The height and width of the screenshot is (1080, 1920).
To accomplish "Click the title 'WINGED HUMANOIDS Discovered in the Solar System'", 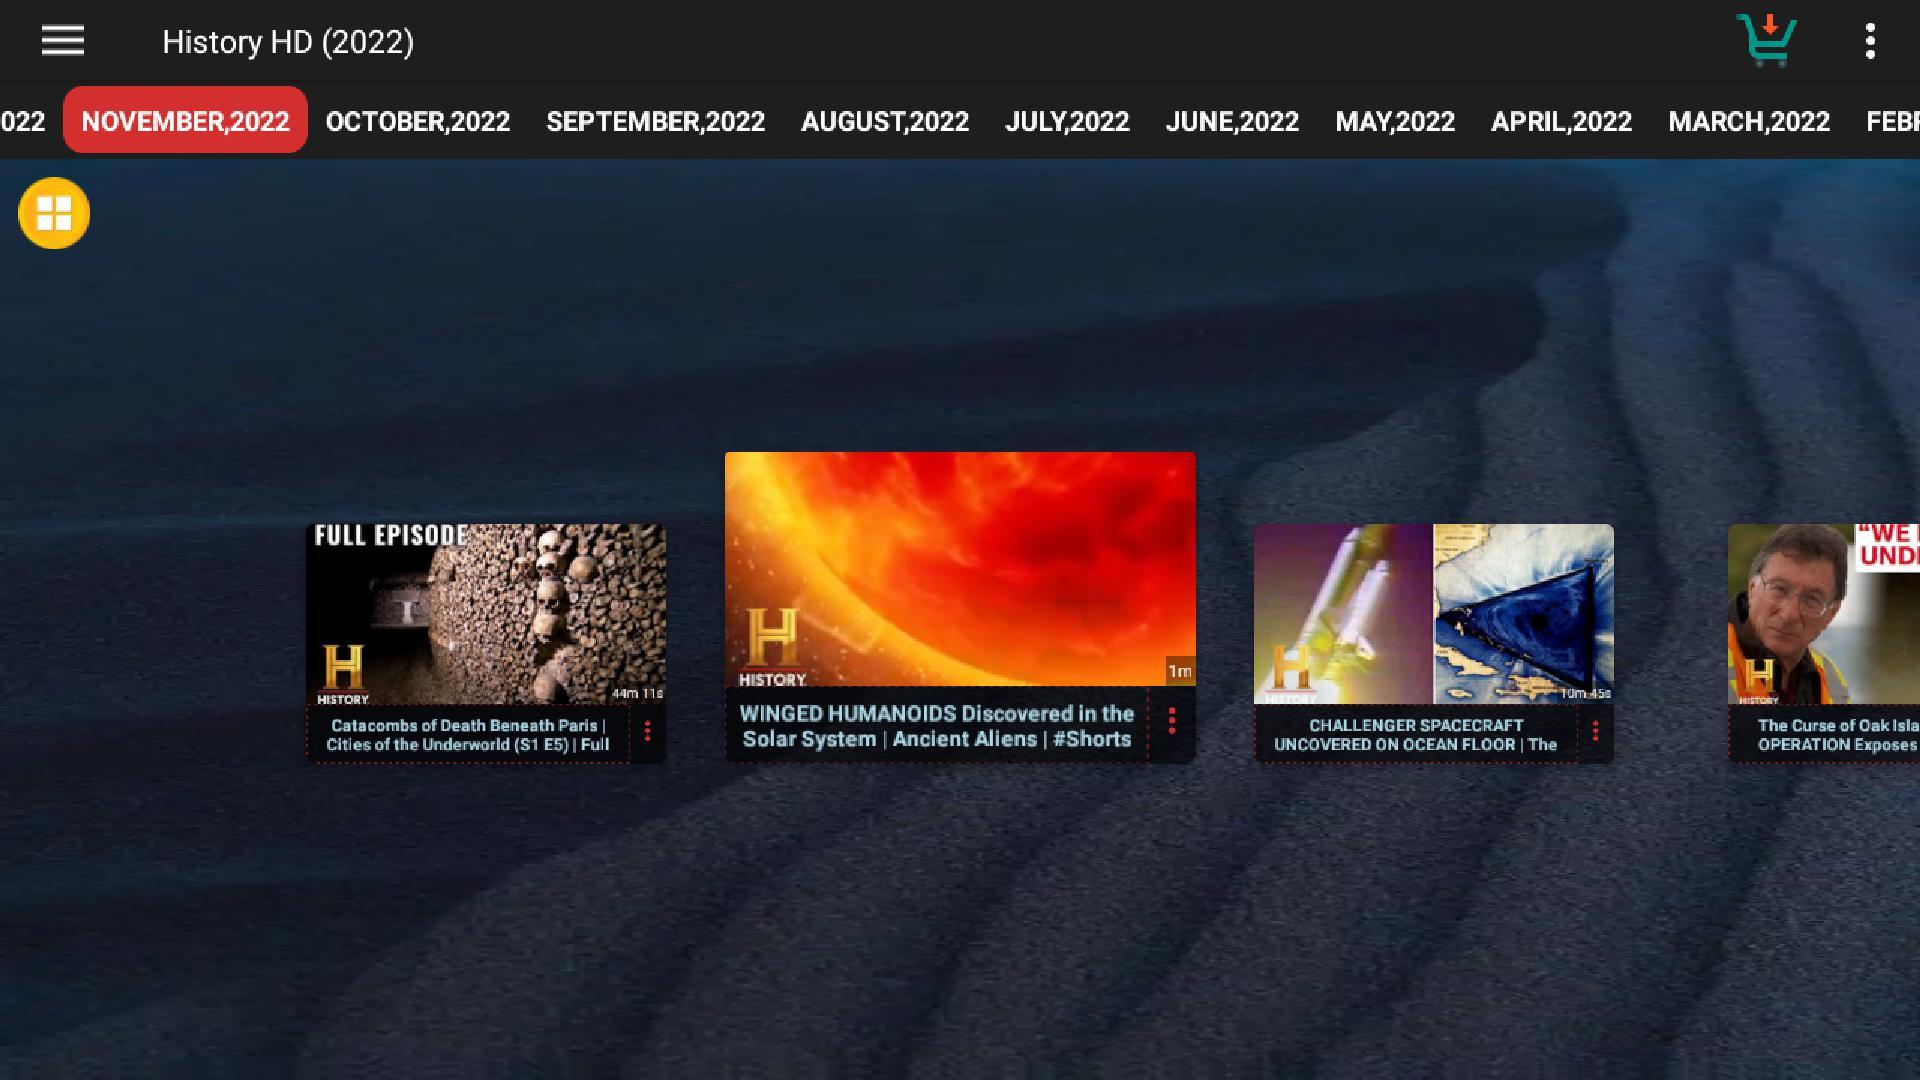I will click(x=937, y=726).
